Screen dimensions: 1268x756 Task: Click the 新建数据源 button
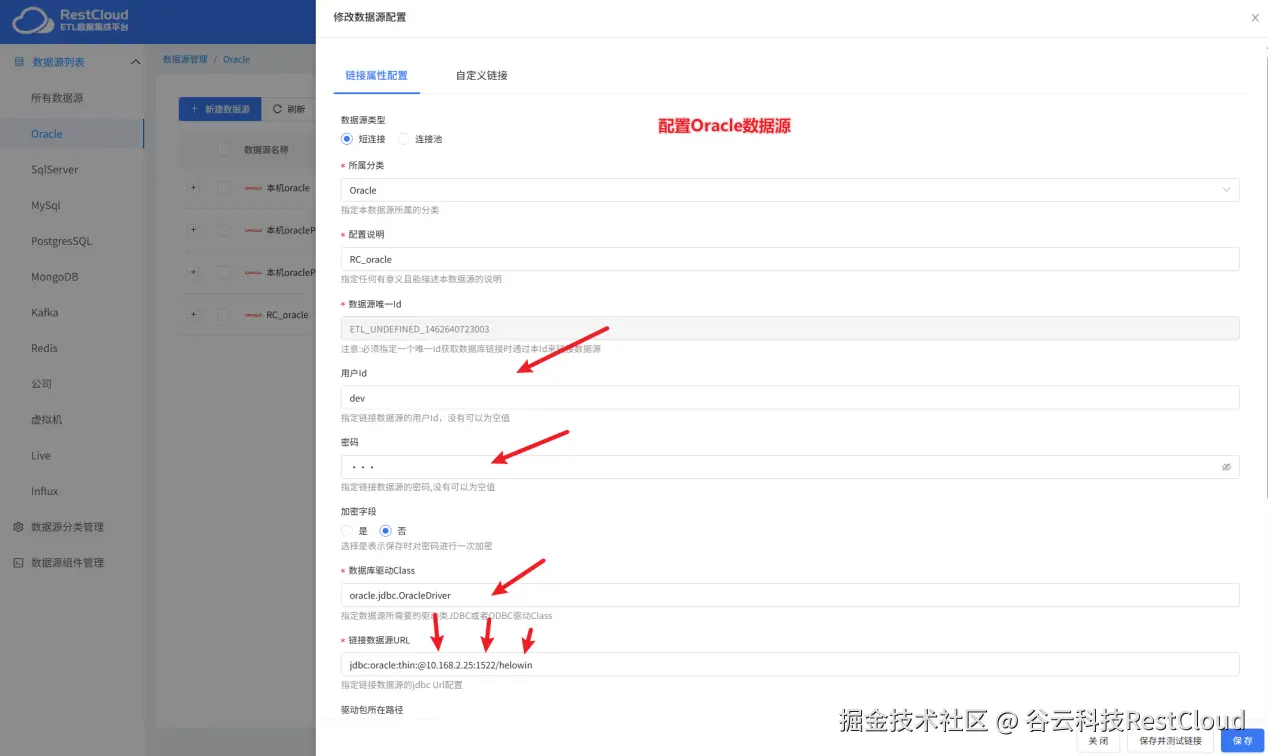pos(220,109)
